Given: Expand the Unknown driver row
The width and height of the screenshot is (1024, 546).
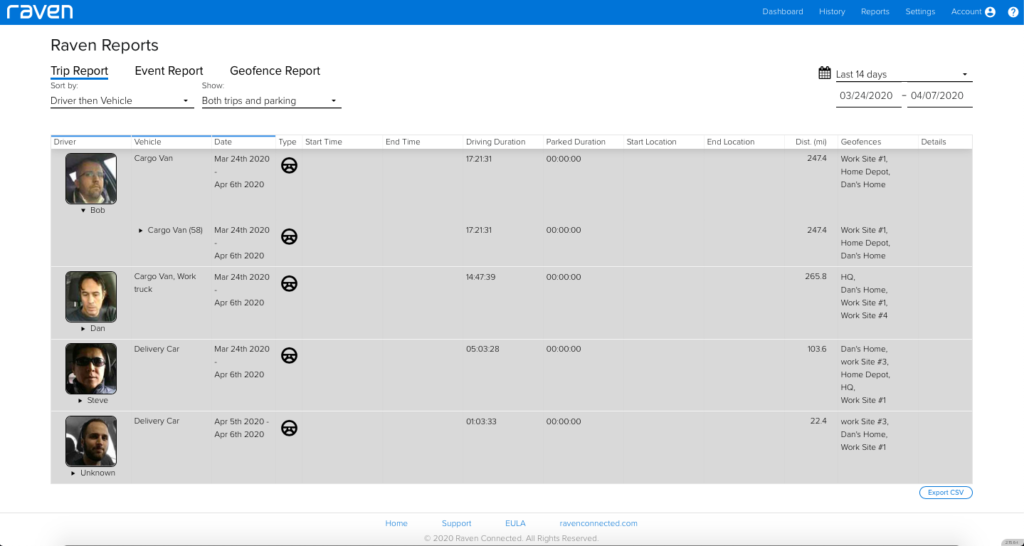Looking at the screenshot, I should 73,473.
